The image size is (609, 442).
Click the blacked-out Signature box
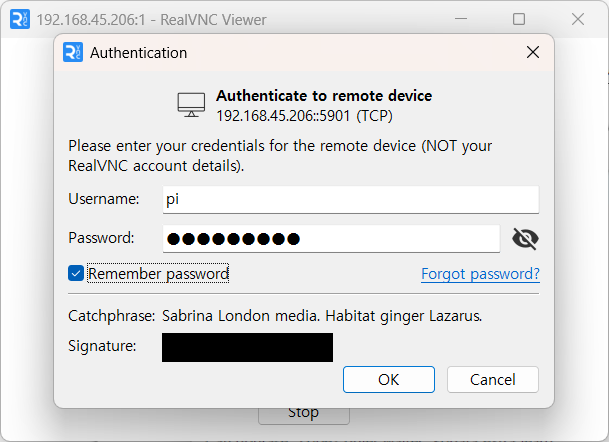tap(247, 347)
